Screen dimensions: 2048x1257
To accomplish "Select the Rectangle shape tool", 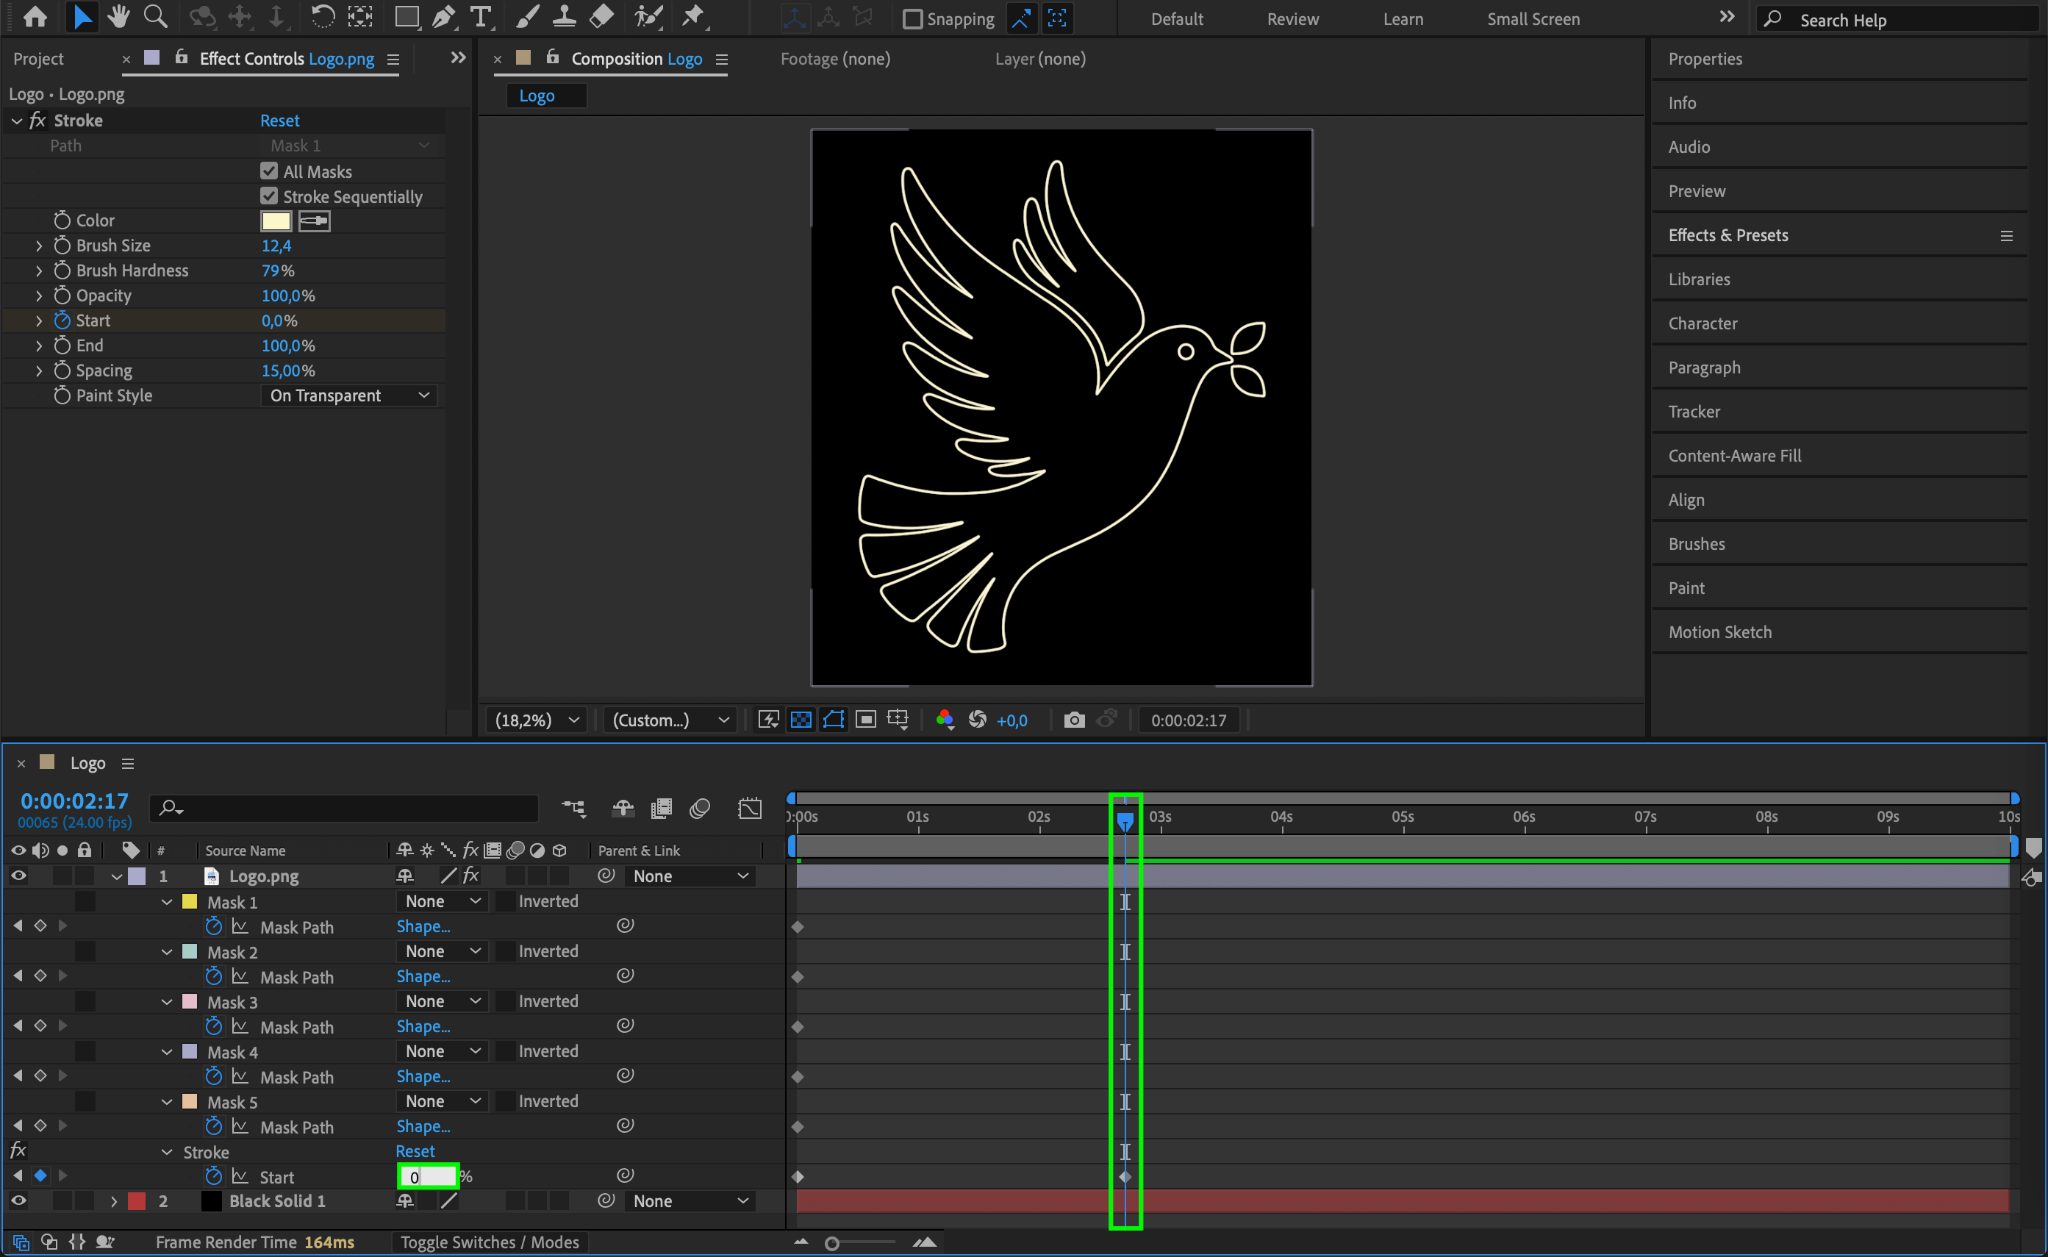I will click(406, 16).
